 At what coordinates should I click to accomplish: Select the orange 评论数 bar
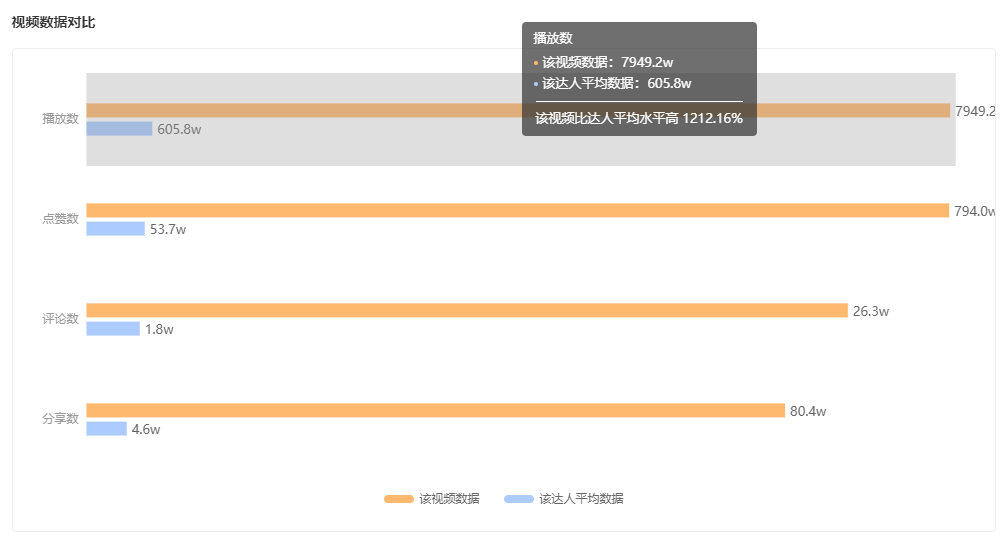(467, 310)
